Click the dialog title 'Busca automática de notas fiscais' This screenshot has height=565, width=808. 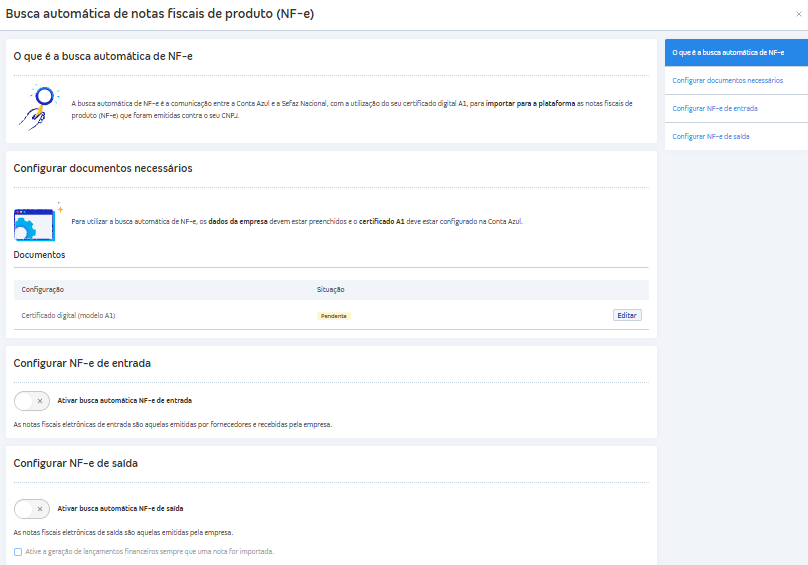(160, 14)
